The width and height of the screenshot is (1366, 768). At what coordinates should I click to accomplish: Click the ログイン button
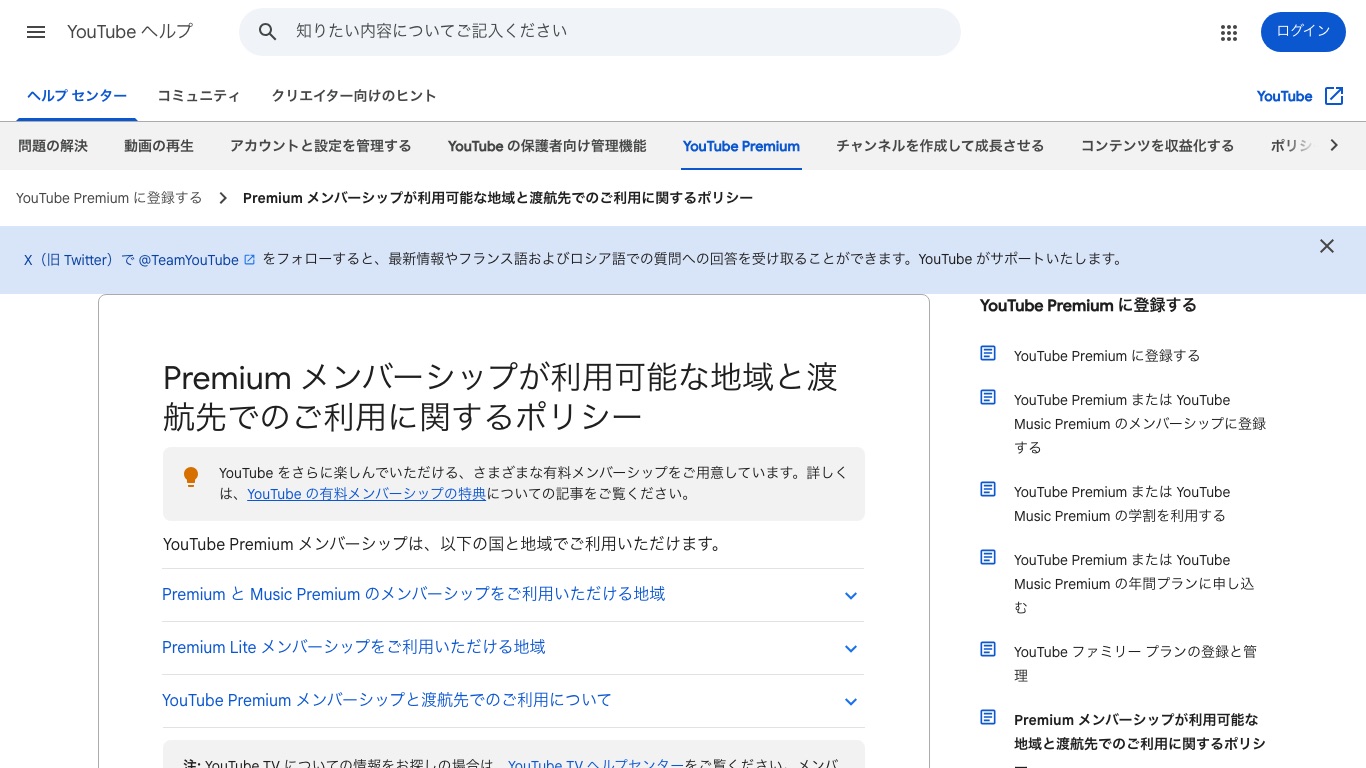(x=1303, y=32)
